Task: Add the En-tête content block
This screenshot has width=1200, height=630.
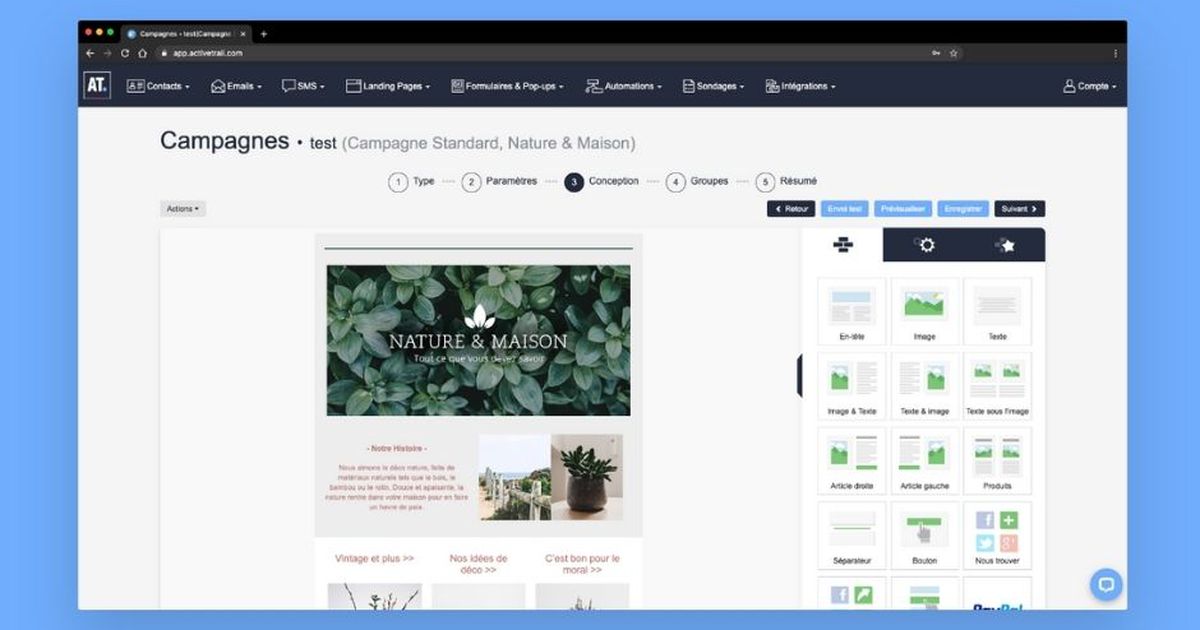Action: tap(851, 310)
